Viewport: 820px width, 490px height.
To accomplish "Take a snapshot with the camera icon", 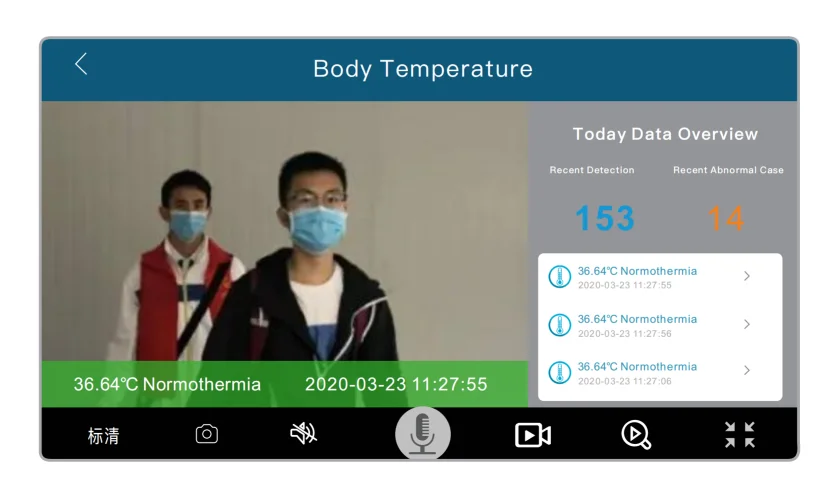I will pos(207,434).
